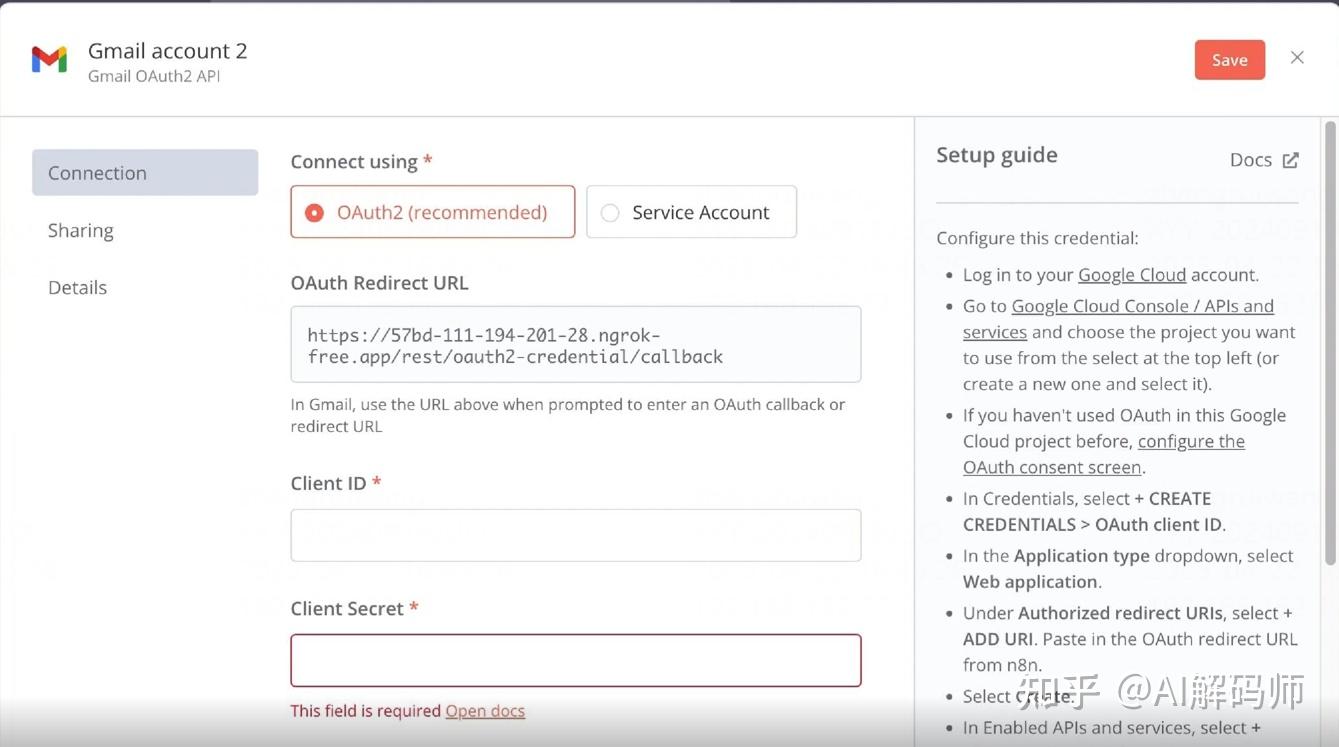1339x747 pixels.
Task: Choose OAuth2 (recommended) authentication
Action: 432,211
